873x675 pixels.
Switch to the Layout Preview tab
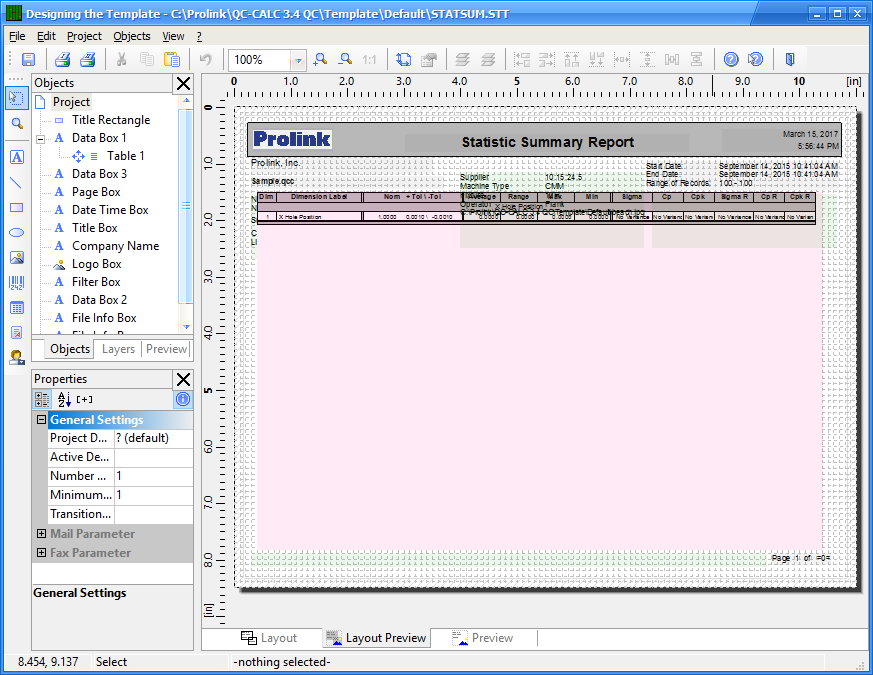(x=376, y=638)
